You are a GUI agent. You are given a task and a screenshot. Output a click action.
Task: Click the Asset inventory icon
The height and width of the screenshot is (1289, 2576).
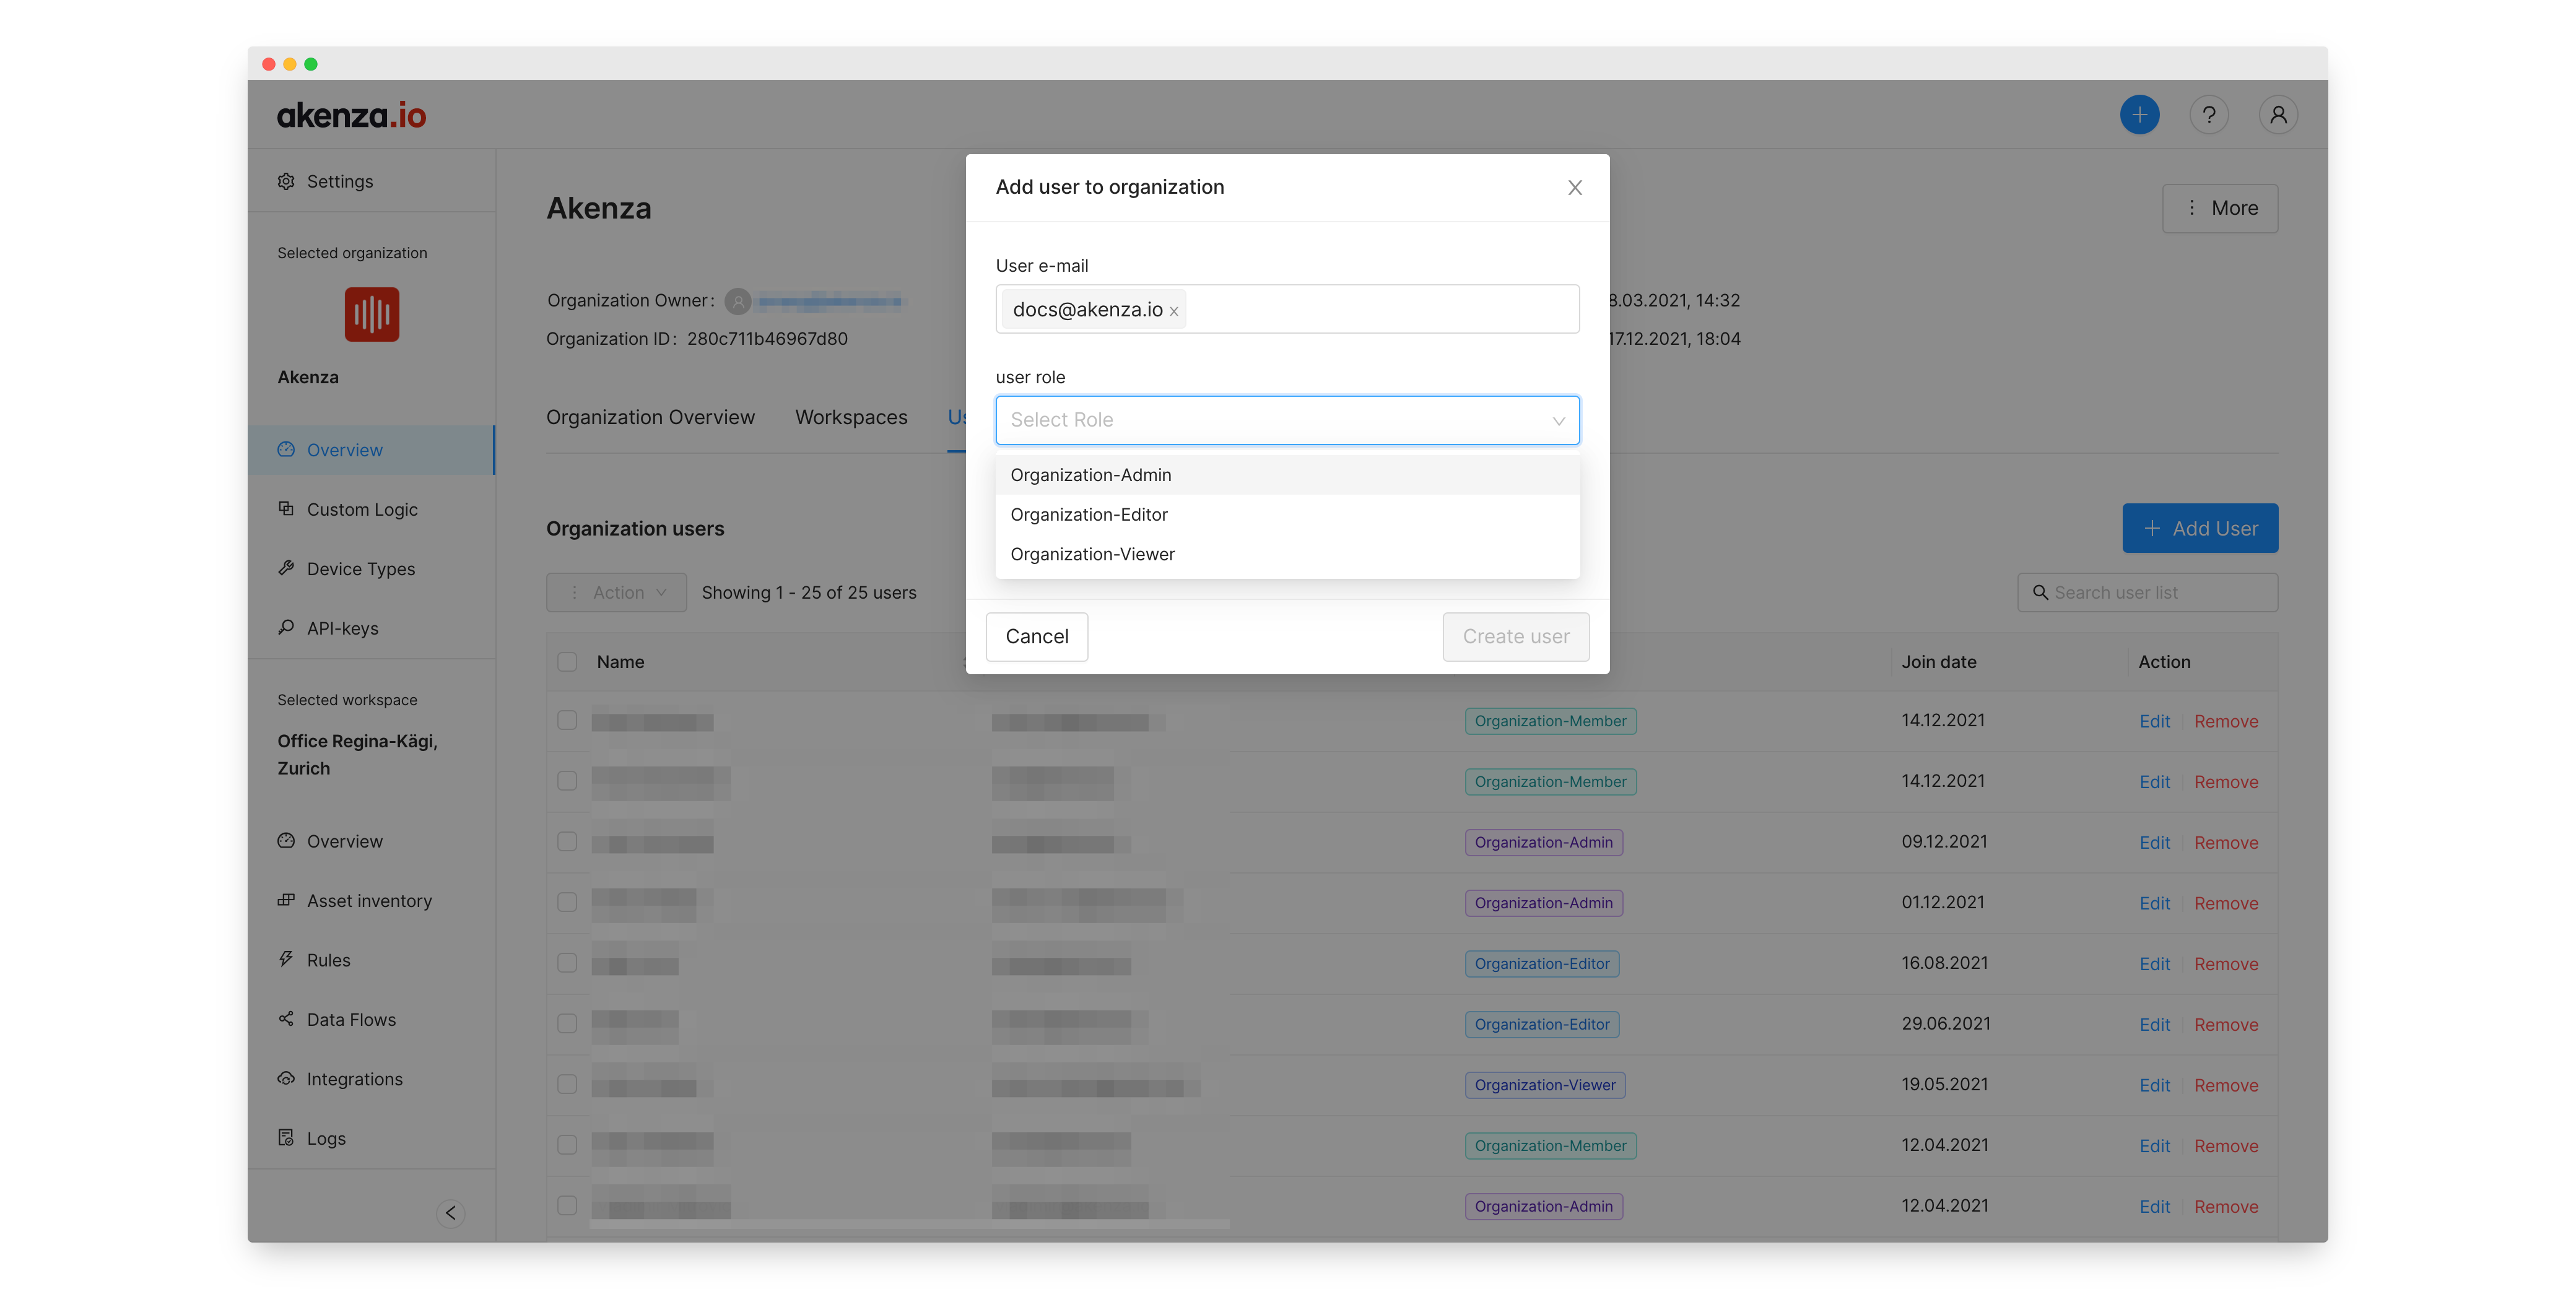286,900
